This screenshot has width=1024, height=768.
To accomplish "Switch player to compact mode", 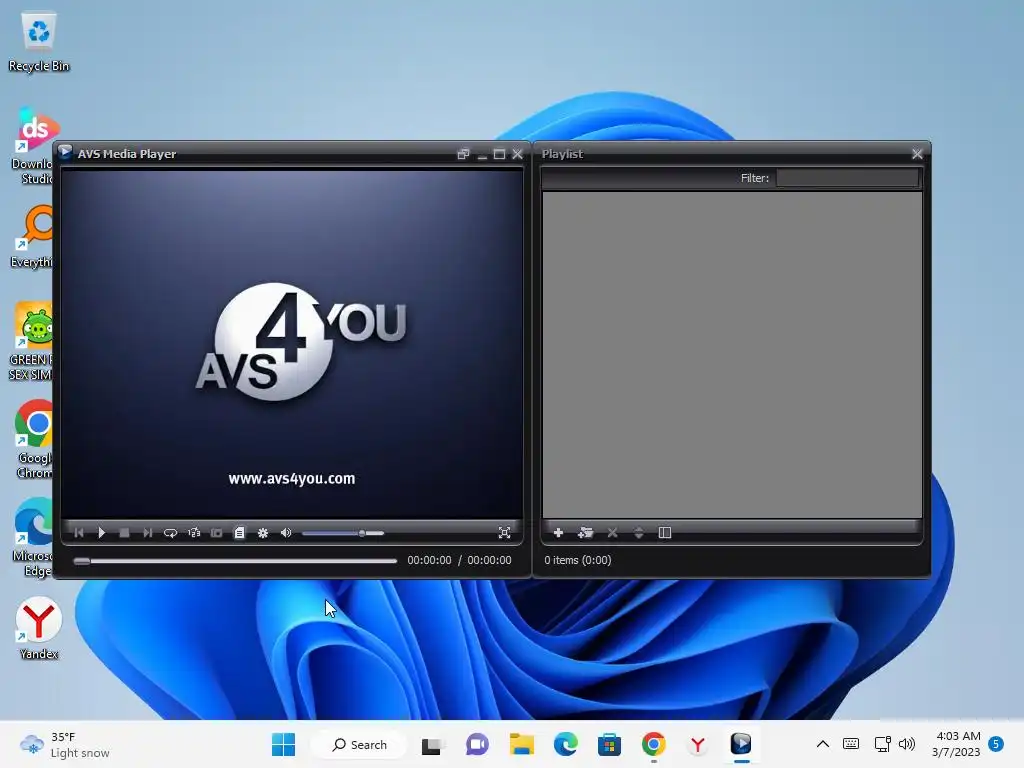I will point(463,154).
